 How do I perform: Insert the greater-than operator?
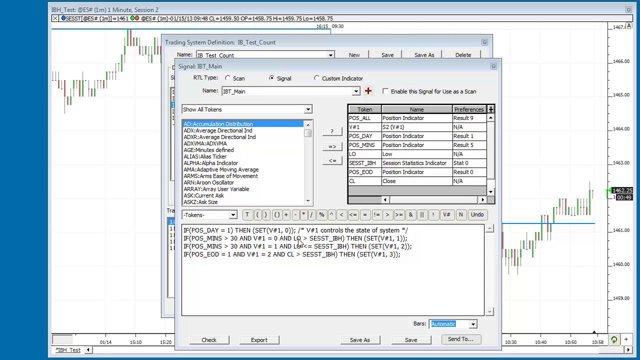[387, 215]
